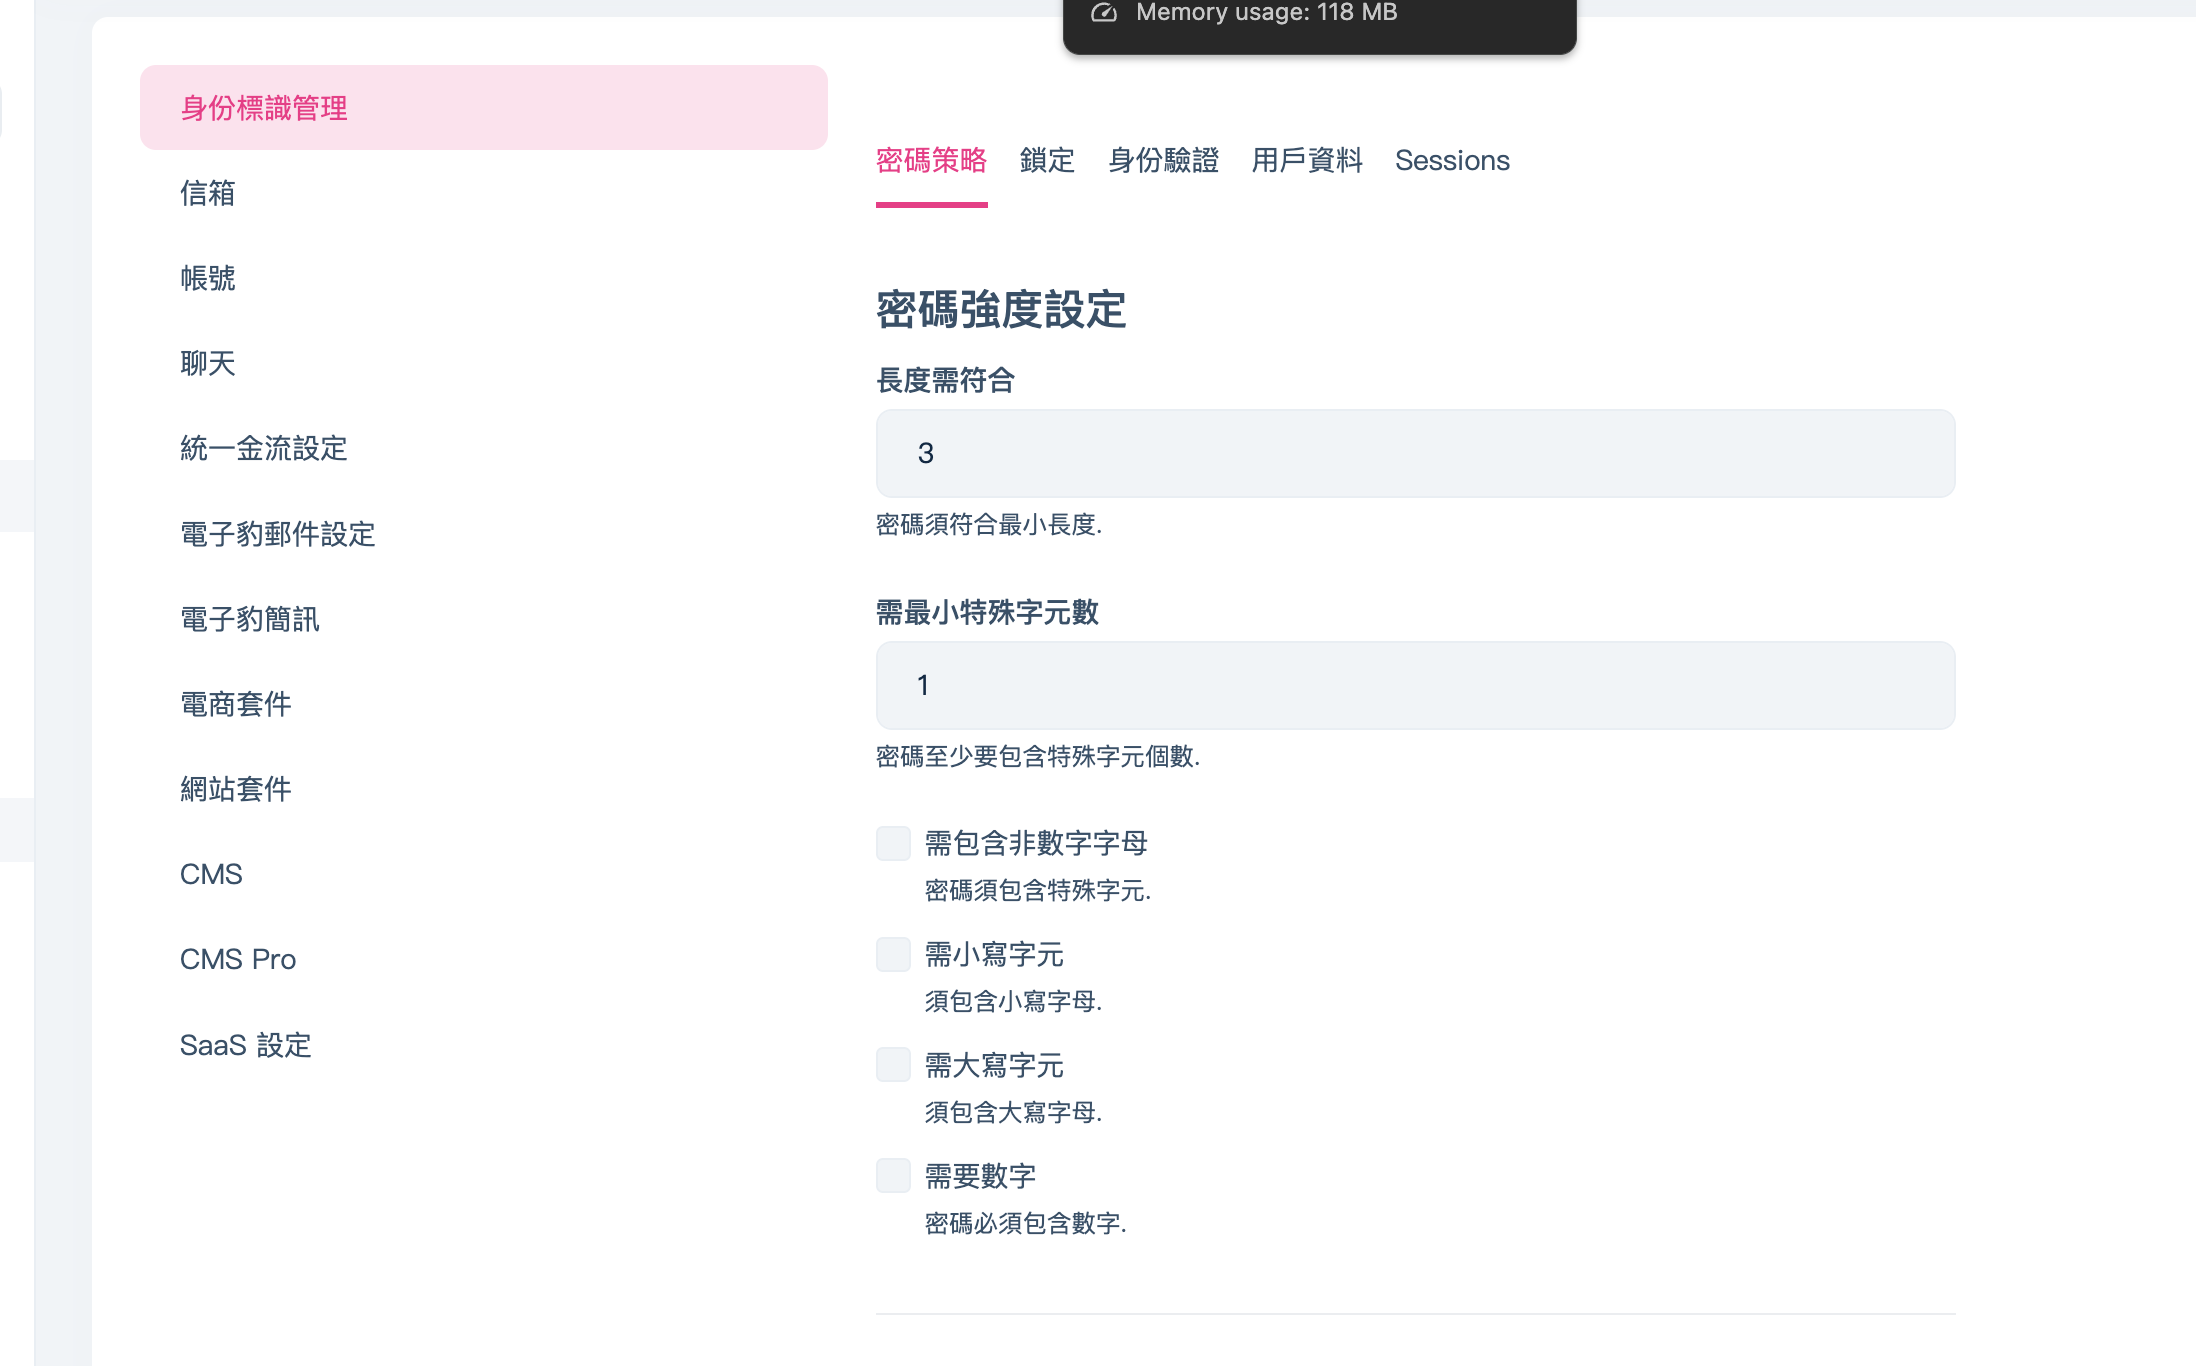The height and width of the screenshot is (1366, 2196).
Task: Open the 身份驗證 tab
Action: [1163, 160]
